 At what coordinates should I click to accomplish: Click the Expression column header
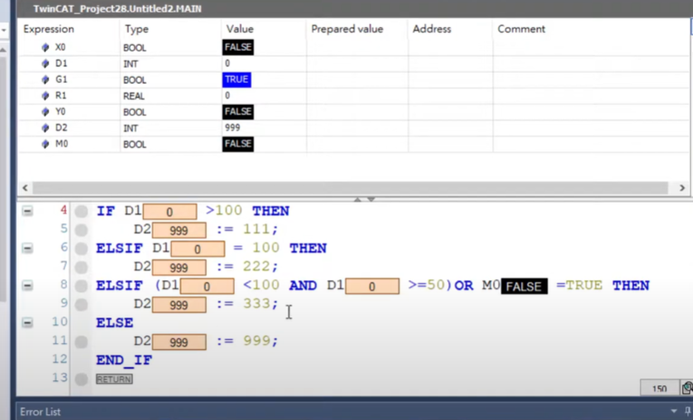tap(49, 29)
